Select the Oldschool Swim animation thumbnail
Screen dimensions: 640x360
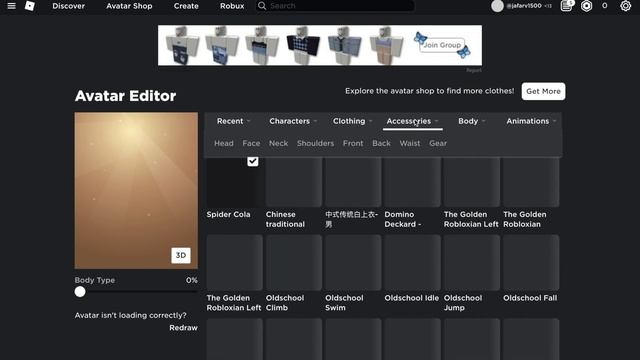(x=353, y=262)
